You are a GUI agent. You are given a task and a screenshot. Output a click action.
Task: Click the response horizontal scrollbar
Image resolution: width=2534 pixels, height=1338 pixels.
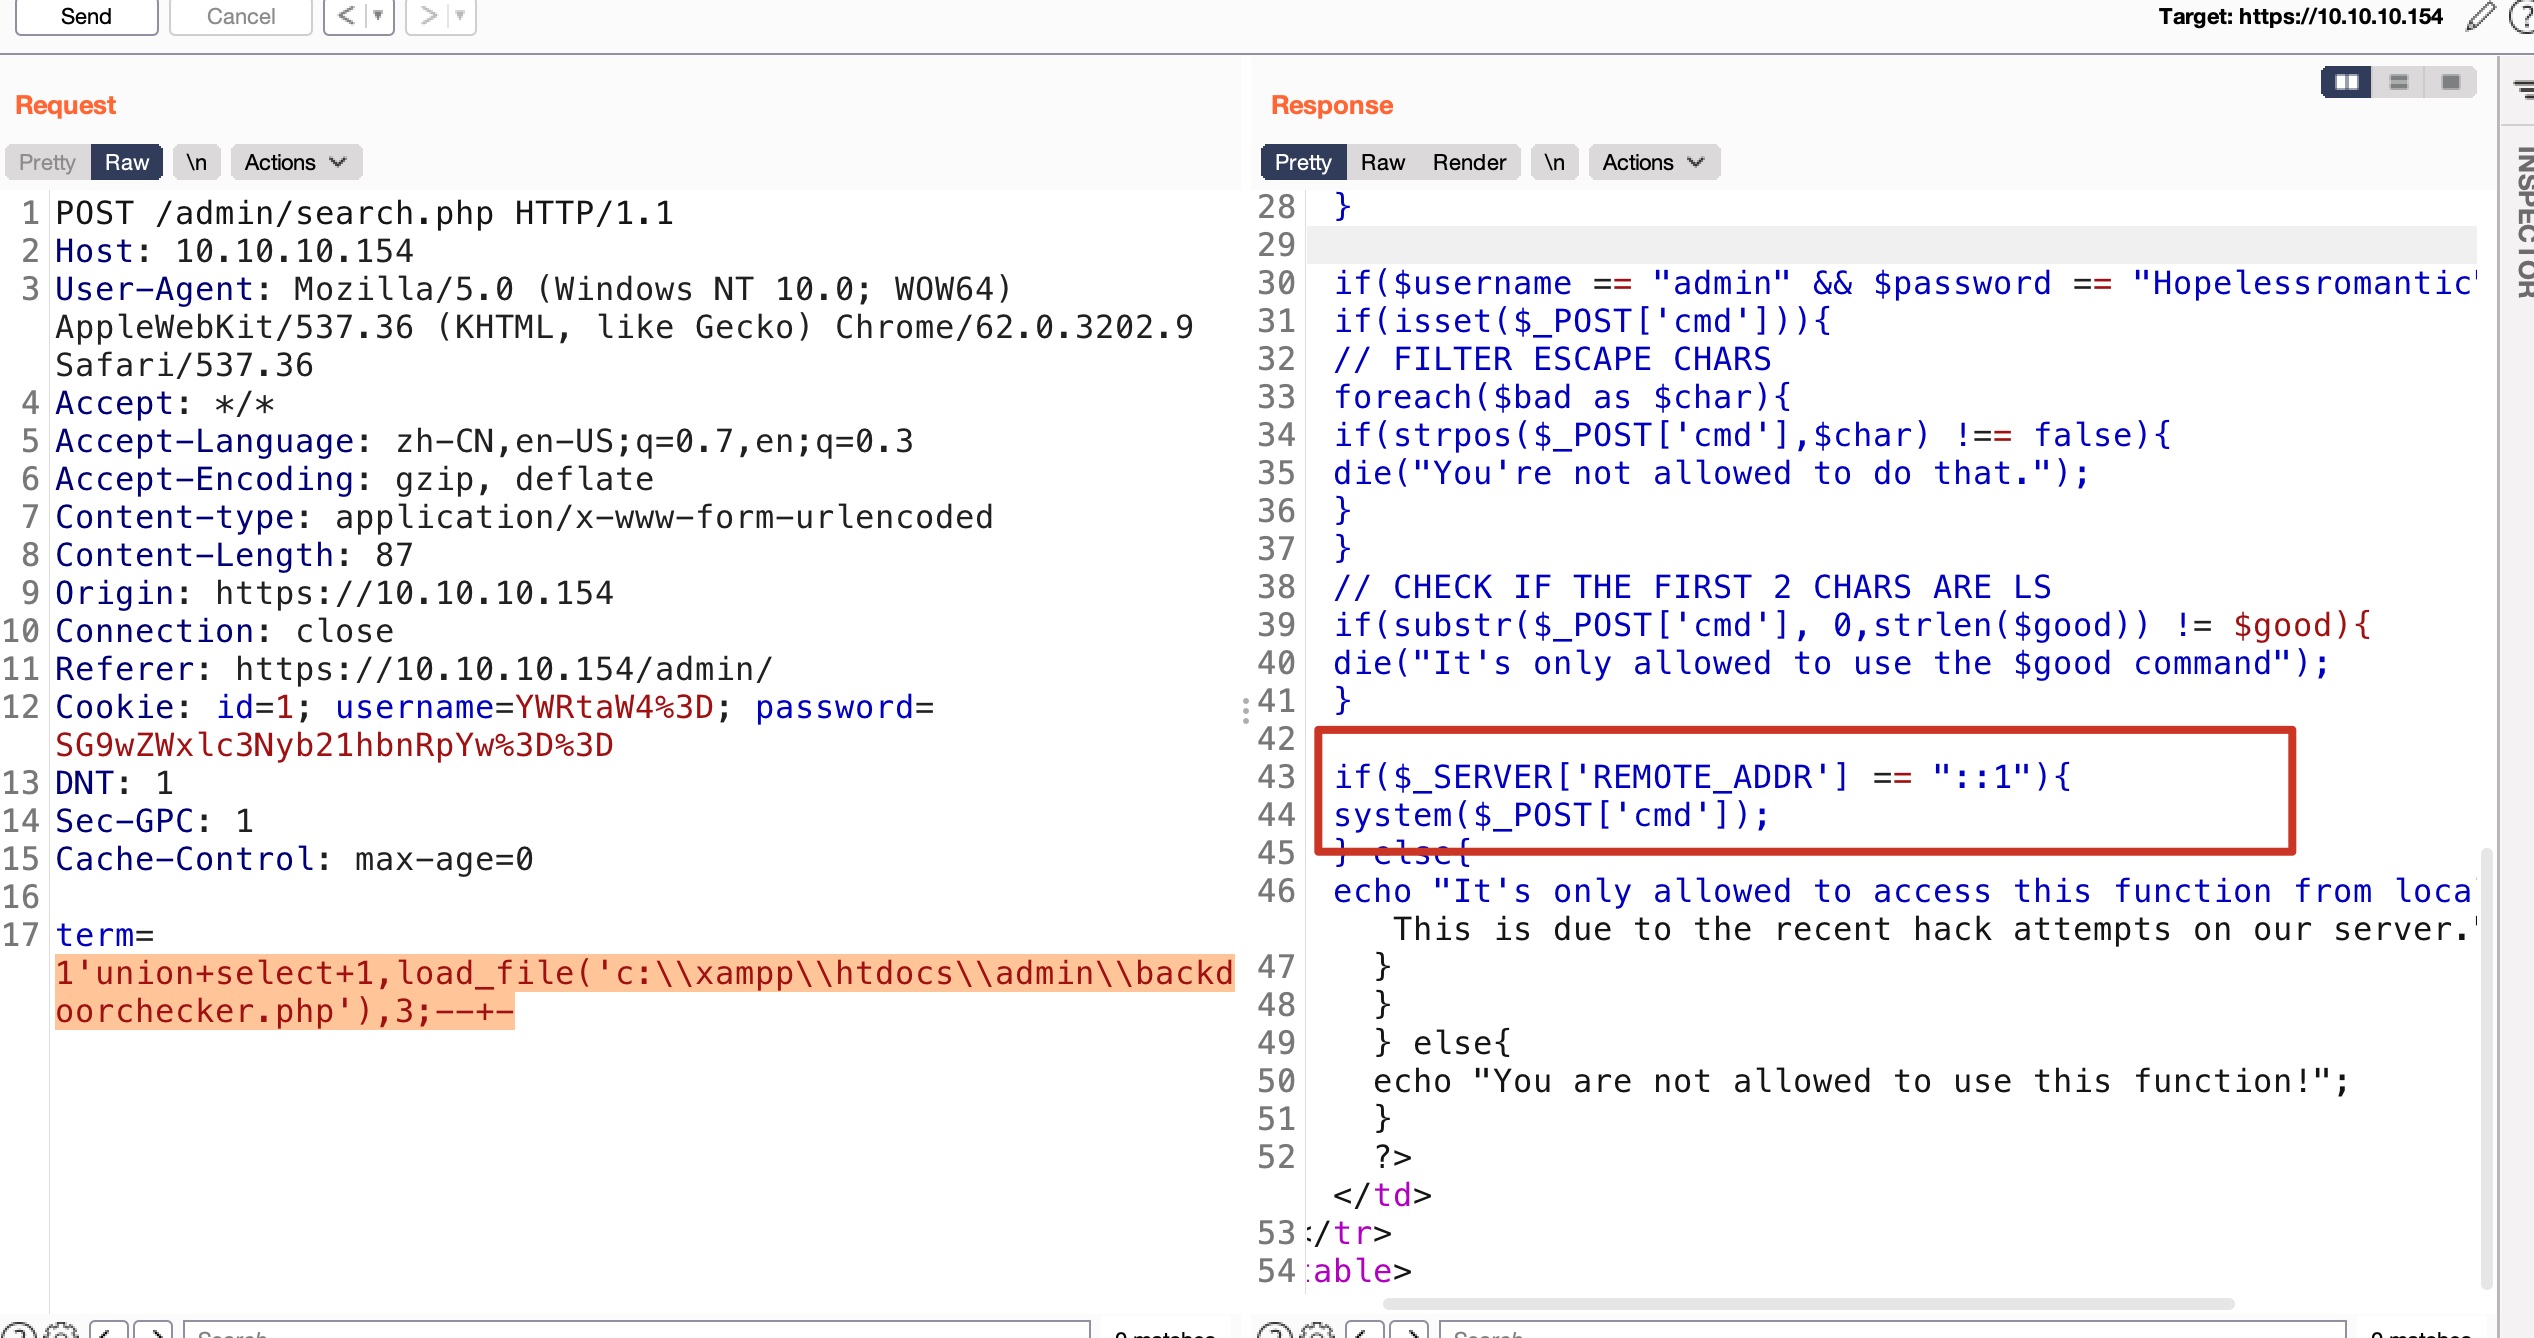1808,1303
